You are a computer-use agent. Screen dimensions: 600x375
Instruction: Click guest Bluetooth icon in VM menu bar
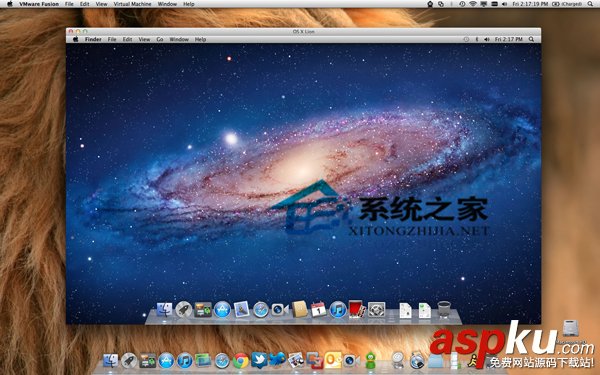coord(477,39)
